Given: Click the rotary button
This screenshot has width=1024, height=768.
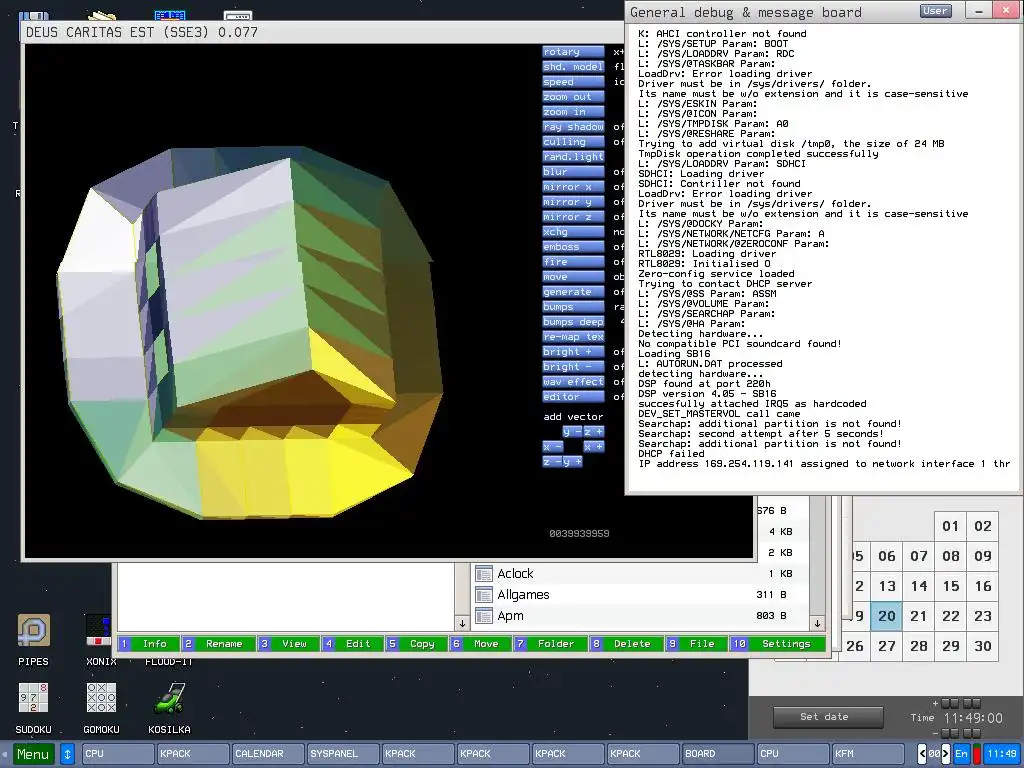Looking at the screenshot, I should click(x=573, y=52).
